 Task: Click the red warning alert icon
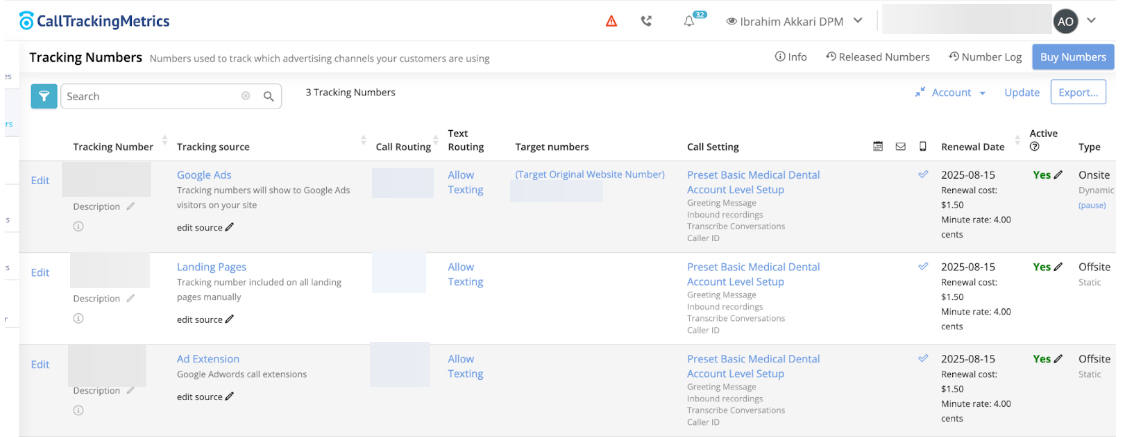click(x=612, y=21)
